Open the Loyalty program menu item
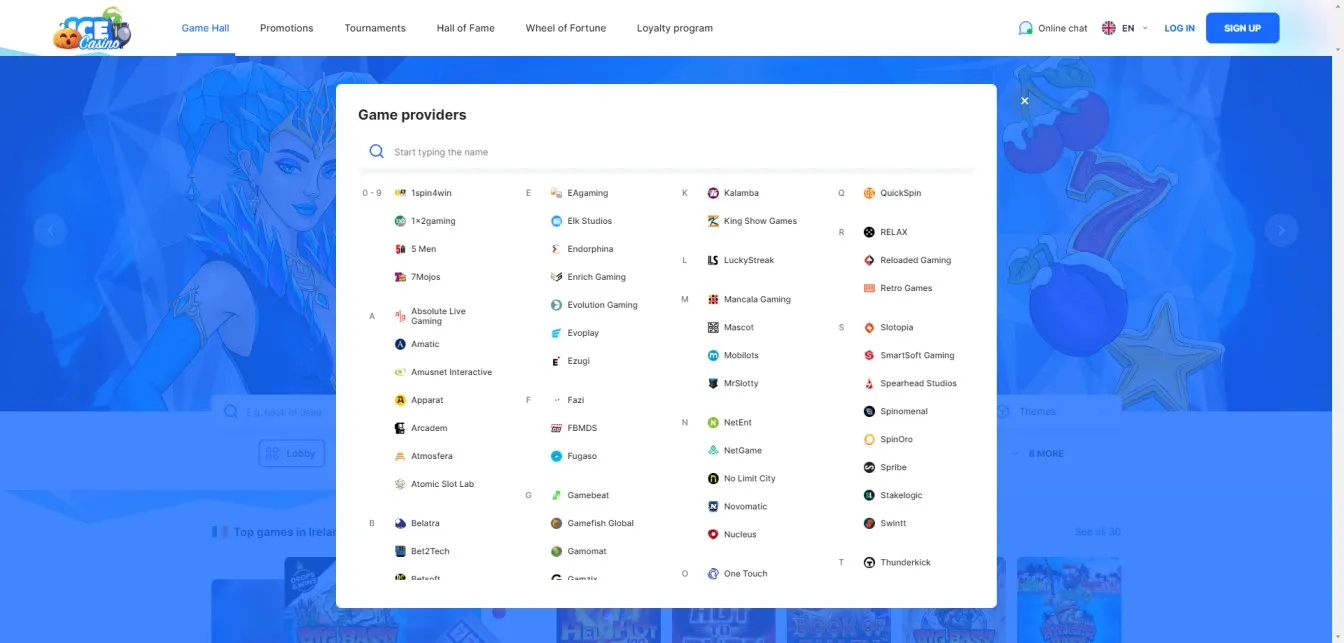 coord(675,28)
